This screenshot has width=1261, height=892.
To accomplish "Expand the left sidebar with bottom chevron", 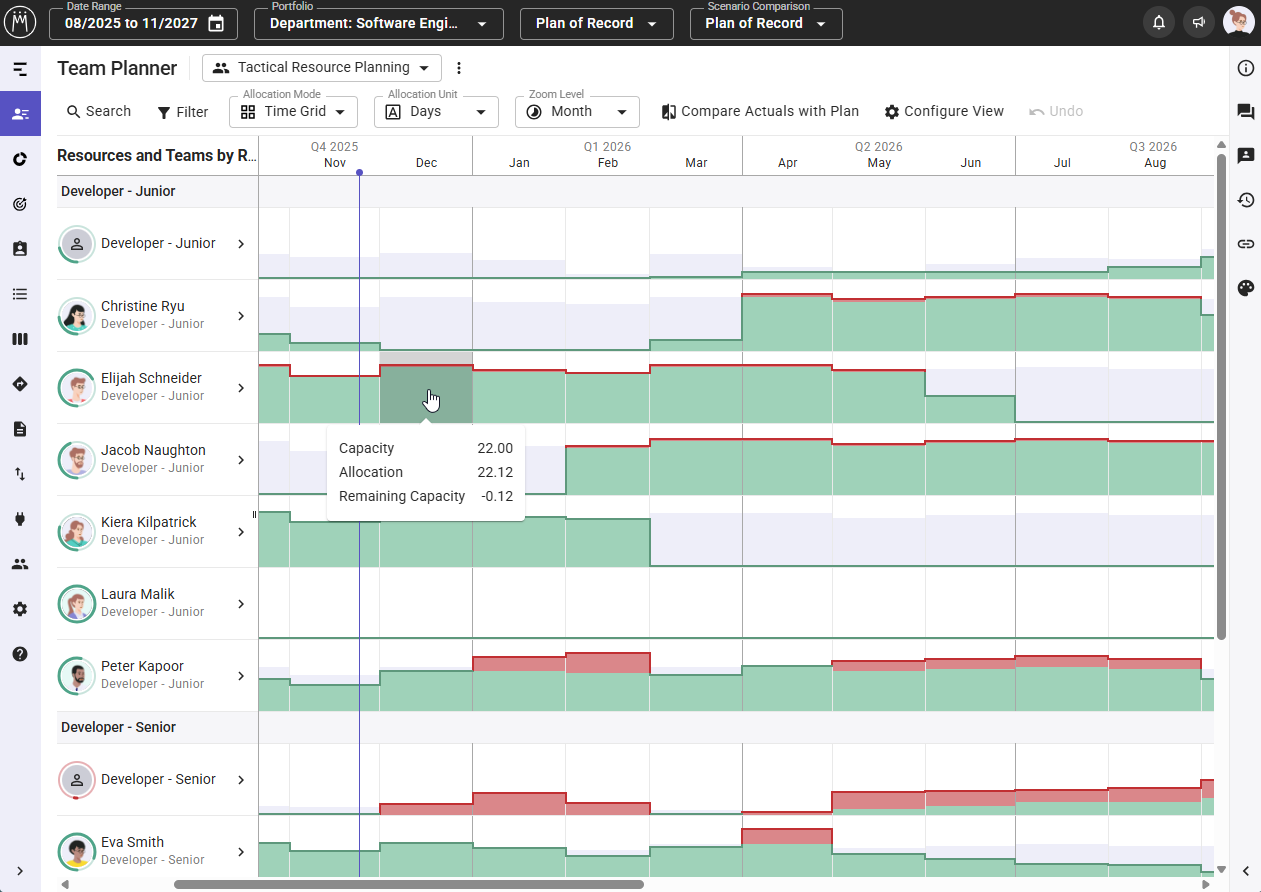I will (20, 871).
